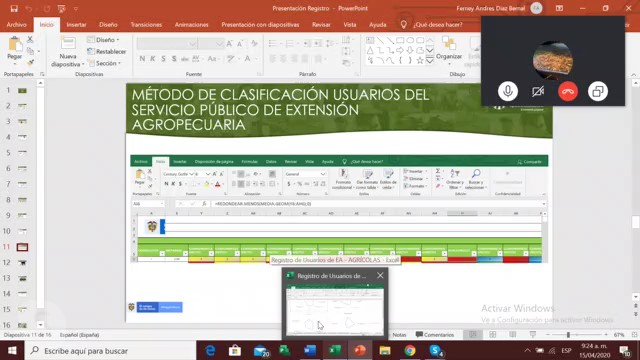This screenshot has height=360, width=640.
Task: Open Mail app from taskbar
Action: click(x=260, y=351)
